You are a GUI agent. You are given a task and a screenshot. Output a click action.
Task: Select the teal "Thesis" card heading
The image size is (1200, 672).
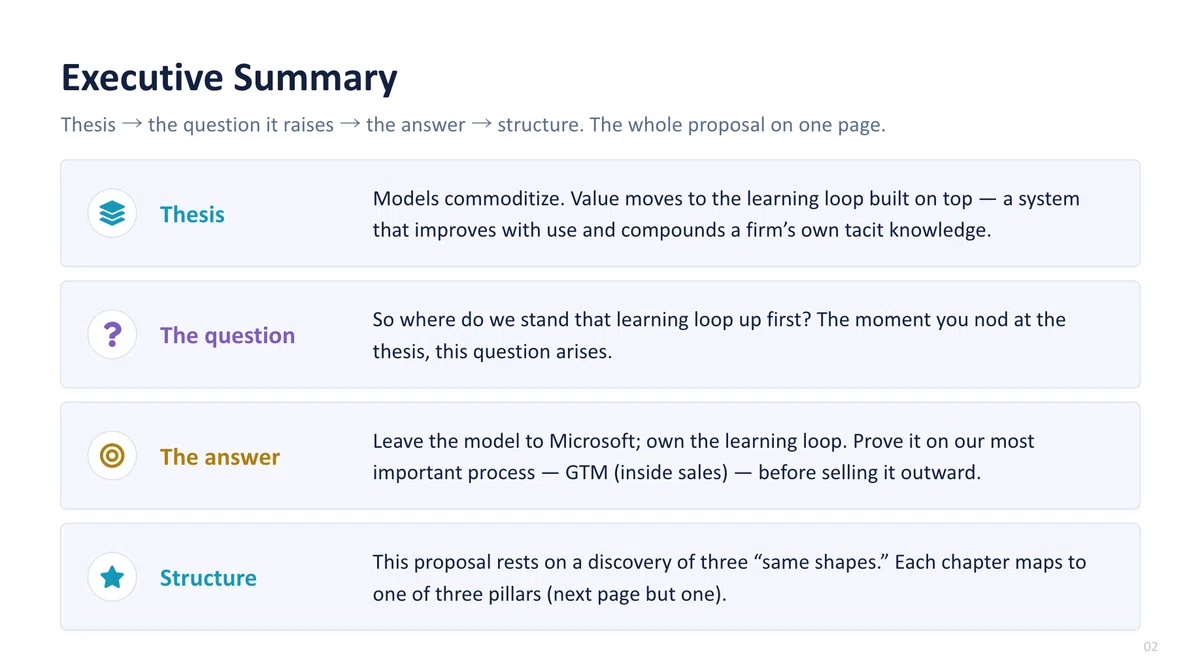(192, 214)
